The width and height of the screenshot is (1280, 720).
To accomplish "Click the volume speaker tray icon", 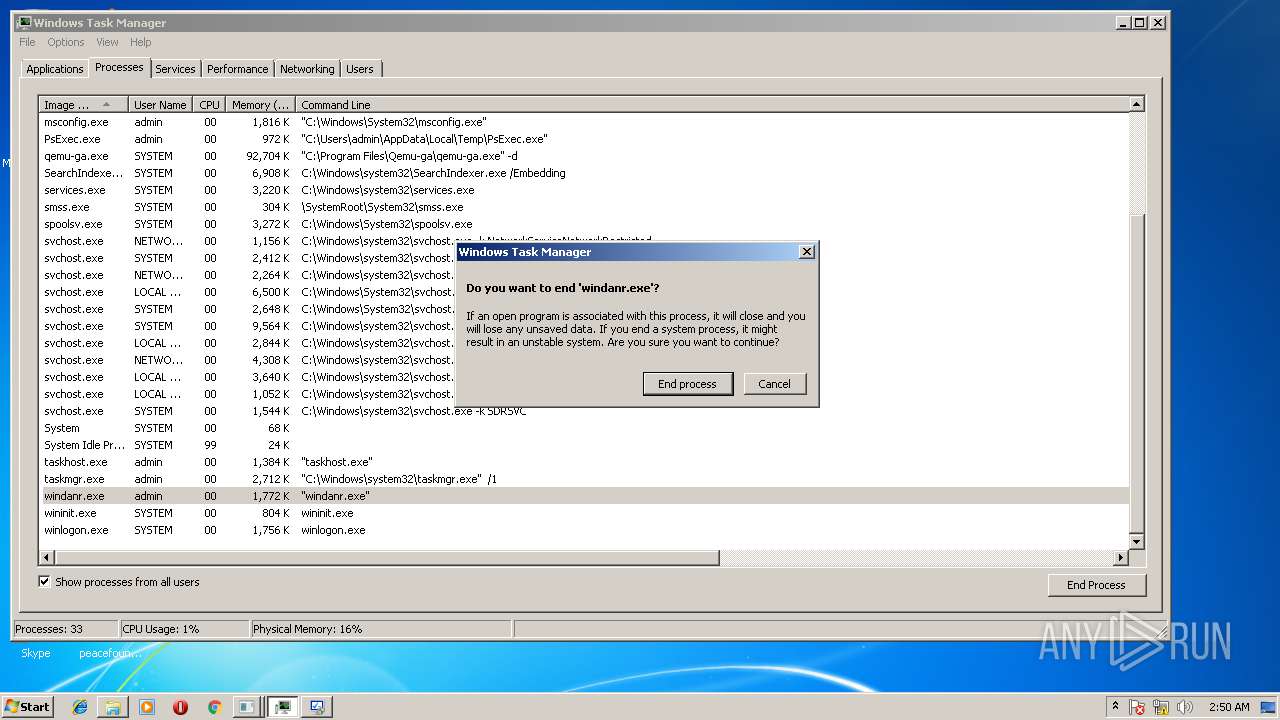I will tap(1185, 707).
